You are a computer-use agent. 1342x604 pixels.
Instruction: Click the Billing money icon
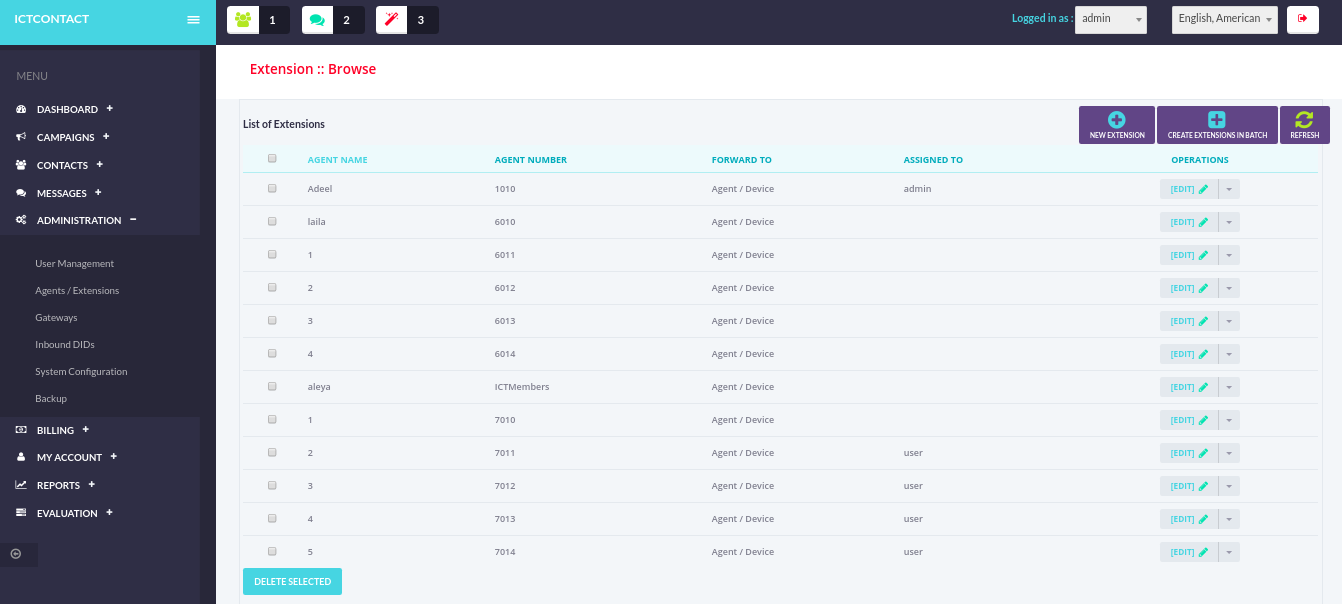pos(21,430)
